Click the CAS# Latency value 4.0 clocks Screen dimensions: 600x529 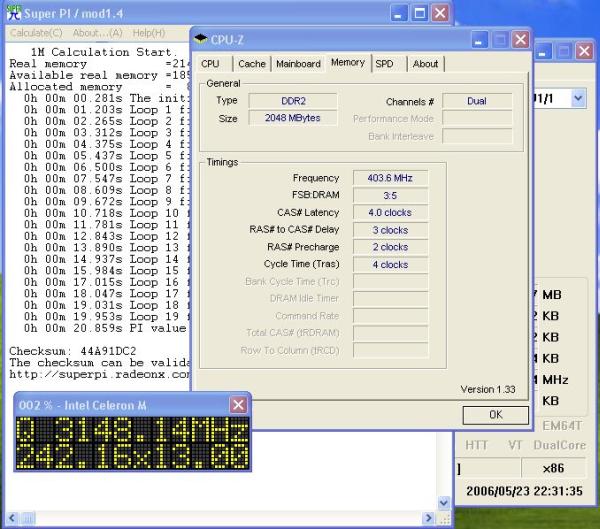[390, 212]
